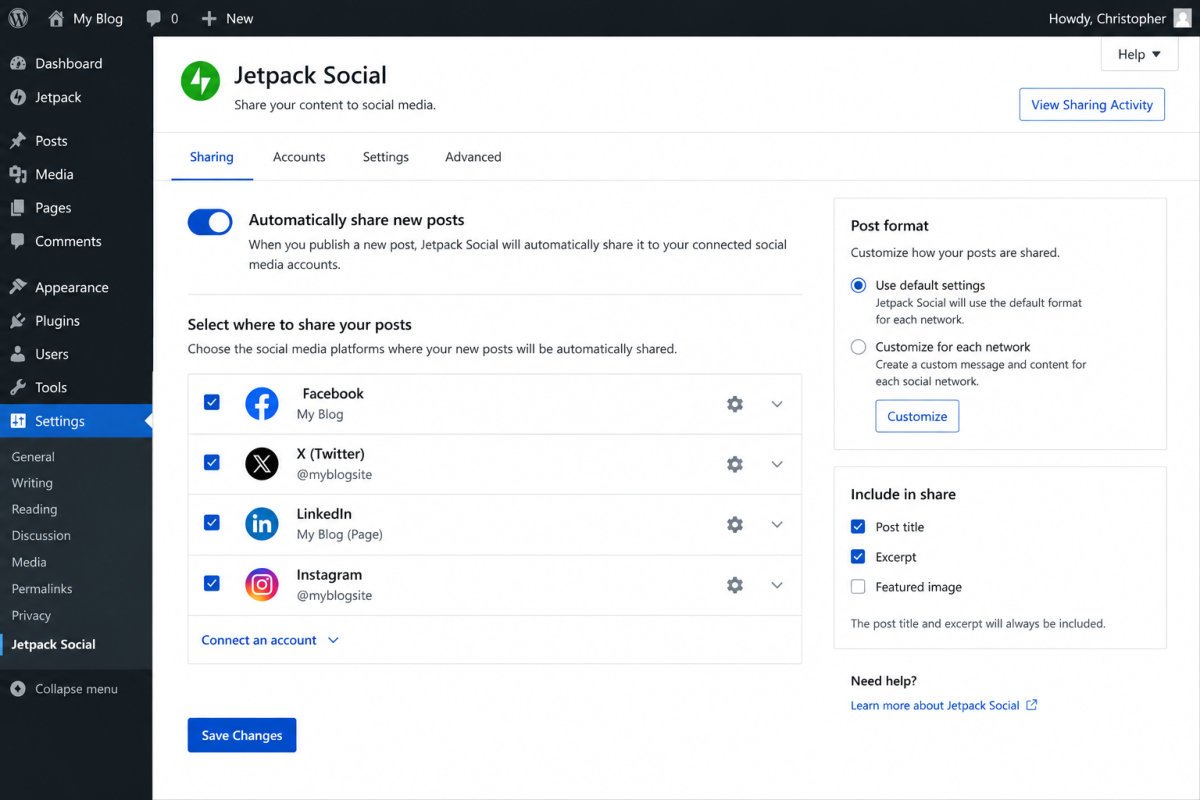Click the plus New icon in admin bar

208,18
